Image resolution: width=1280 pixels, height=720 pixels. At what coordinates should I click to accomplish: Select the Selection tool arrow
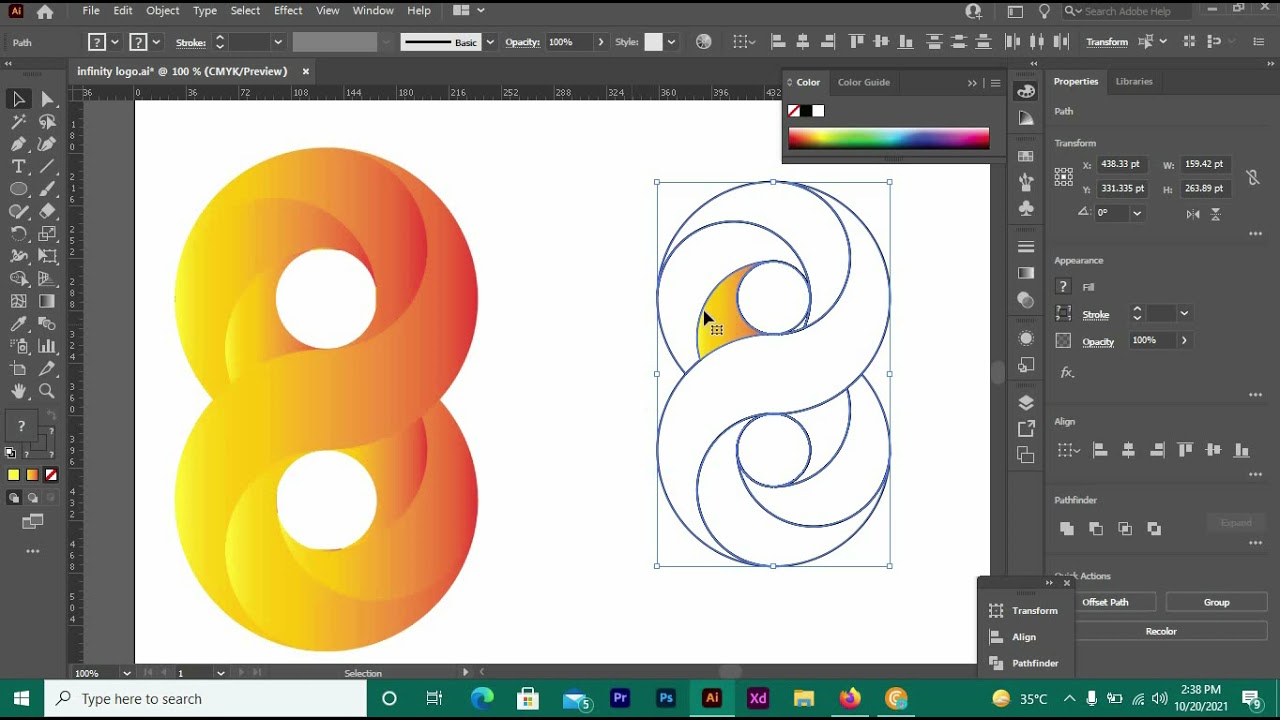(18, 99)
